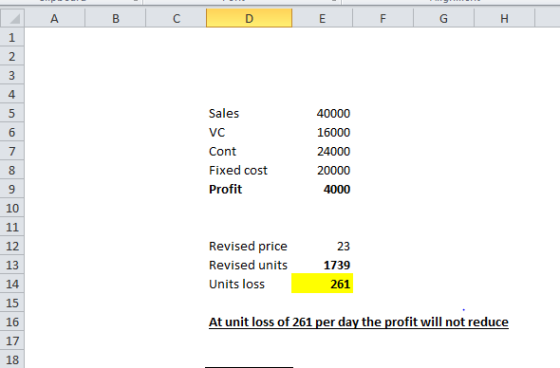Select row 14 header
Screen dimensions: 560x368
12,284
